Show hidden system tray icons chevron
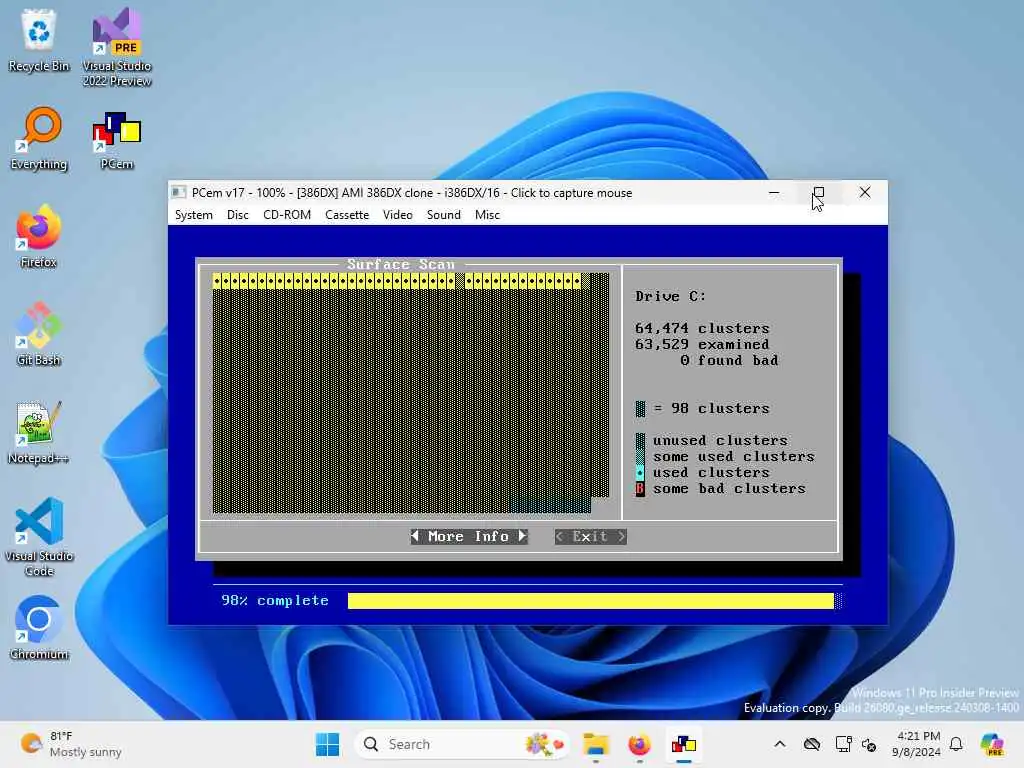1024x768 pixels. [780, 744]
